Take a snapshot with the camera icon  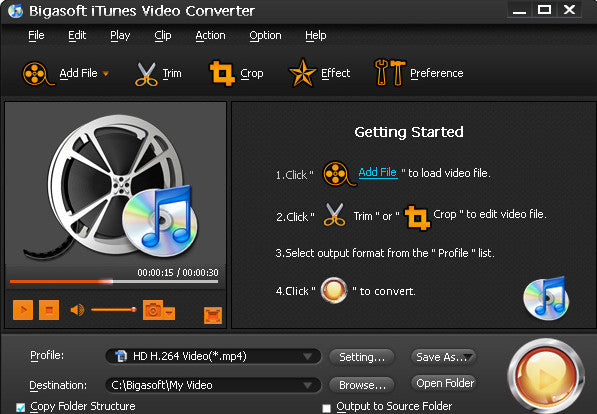click(152, 310)
